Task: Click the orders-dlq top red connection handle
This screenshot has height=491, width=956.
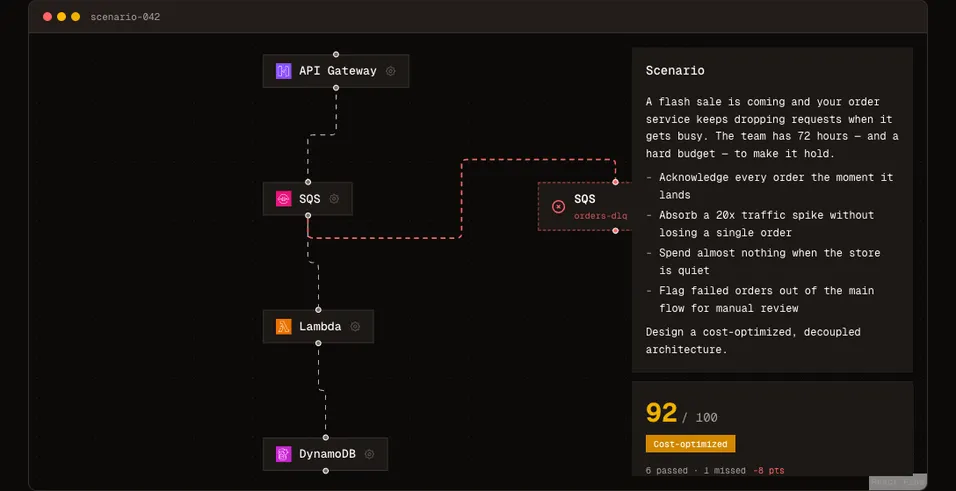Action: pyautogui.click(x=615, y=182)
